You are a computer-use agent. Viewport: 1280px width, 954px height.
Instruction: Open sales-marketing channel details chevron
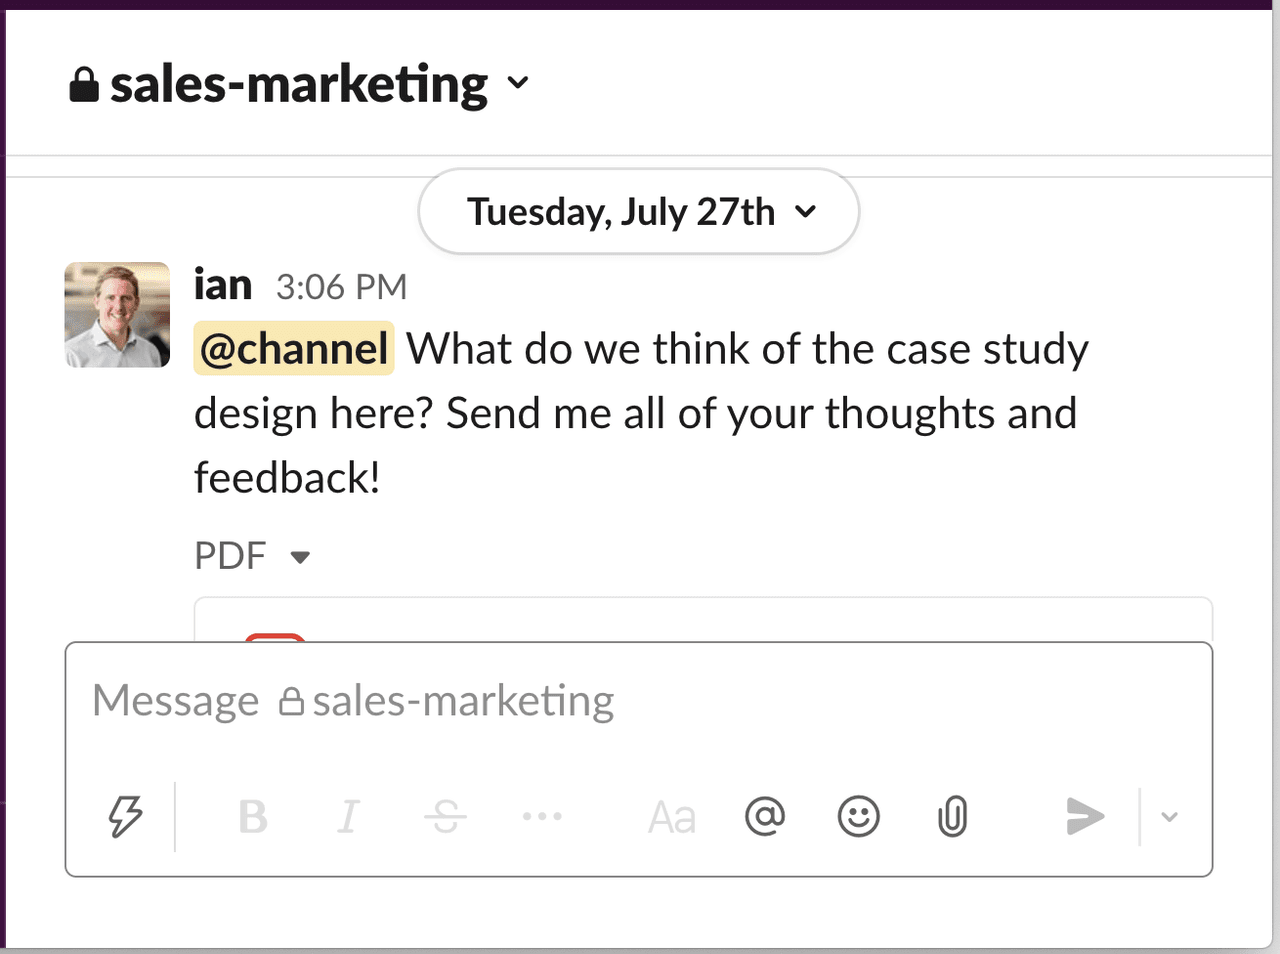[x=518, y=83]
